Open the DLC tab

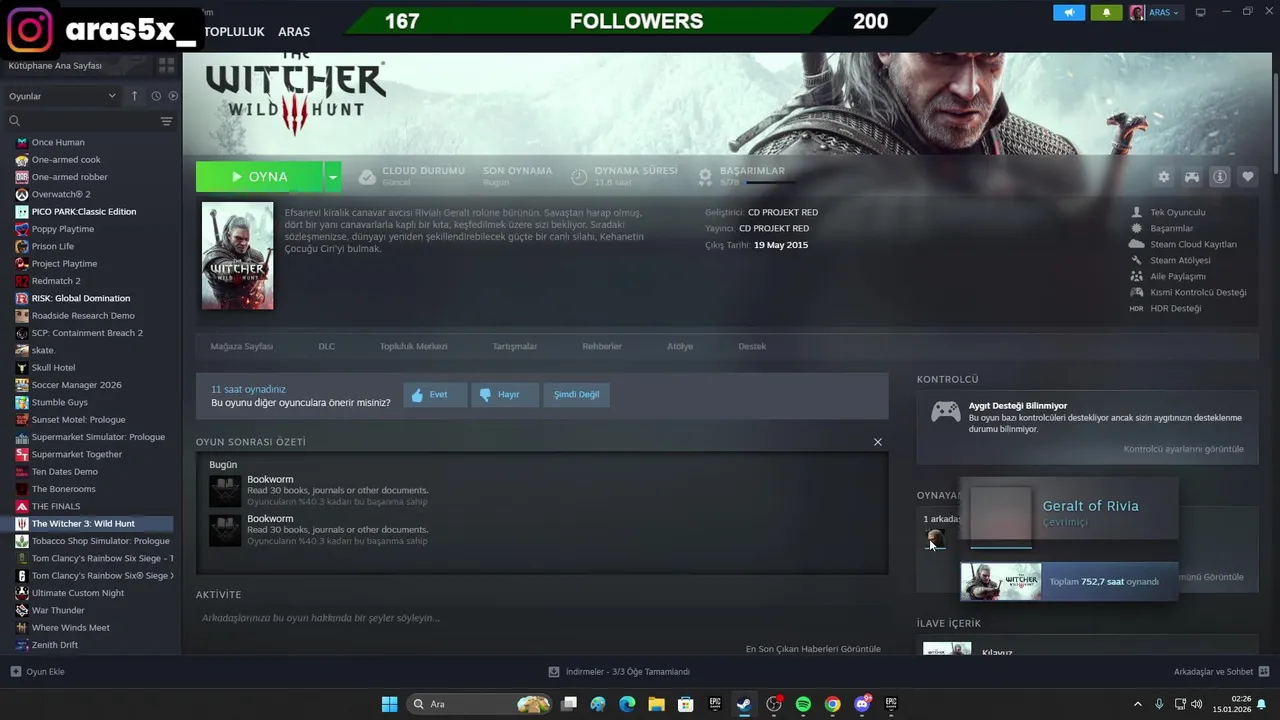click(327, 346)
